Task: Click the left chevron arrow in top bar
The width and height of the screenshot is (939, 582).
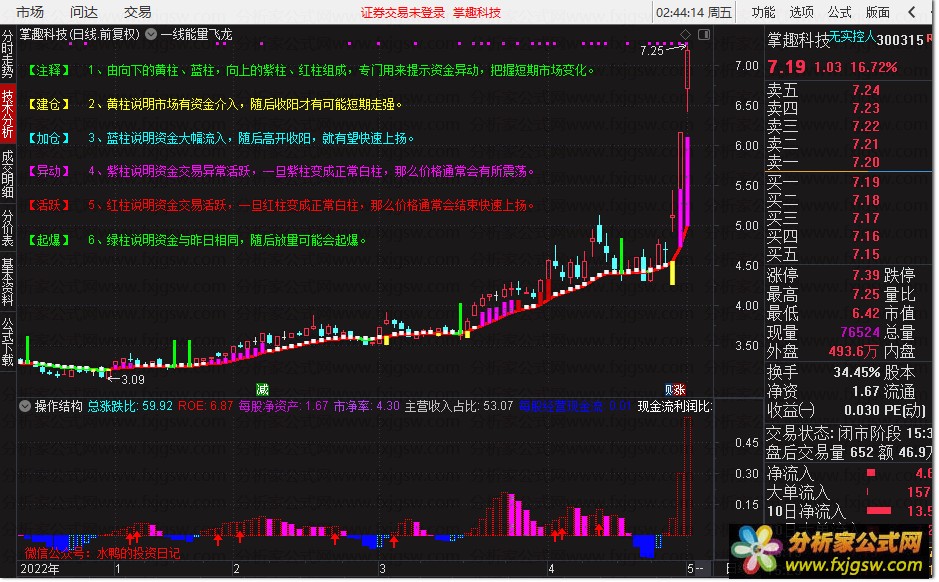Action: click(x=912, y=12)
